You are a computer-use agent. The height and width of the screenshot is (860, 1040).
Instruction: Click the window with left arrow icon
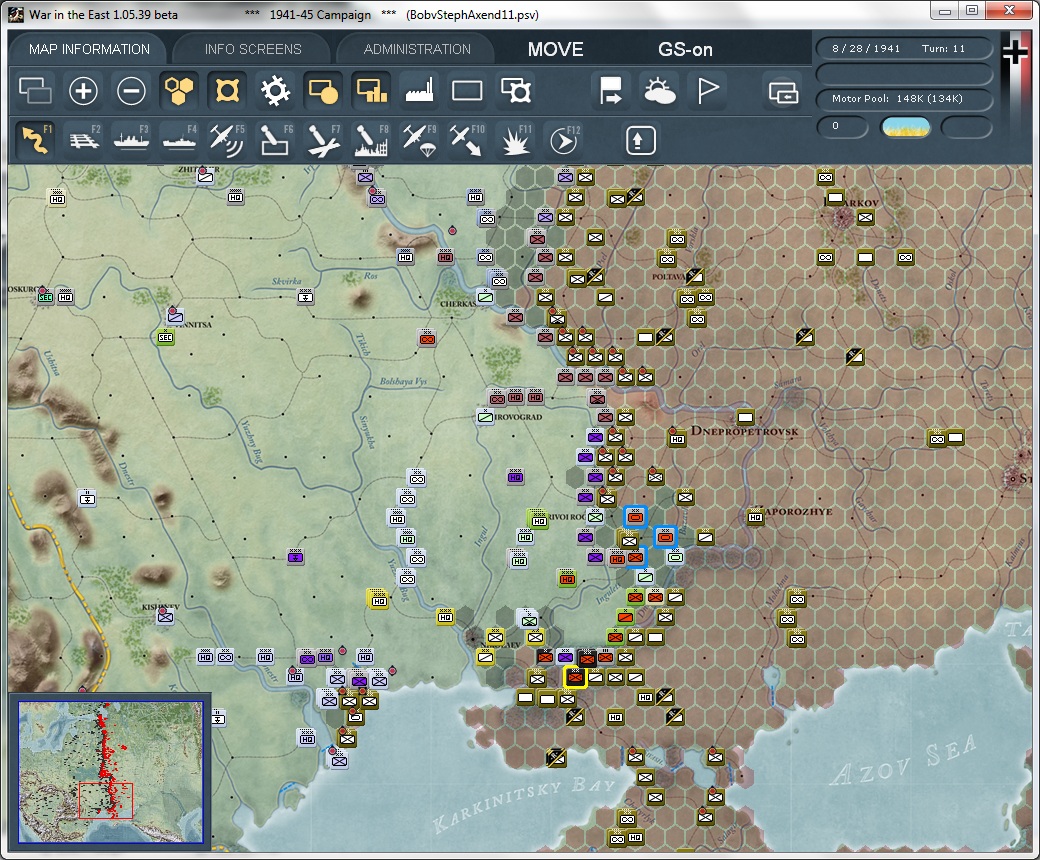pyautogui.click(x=783, y=92)
